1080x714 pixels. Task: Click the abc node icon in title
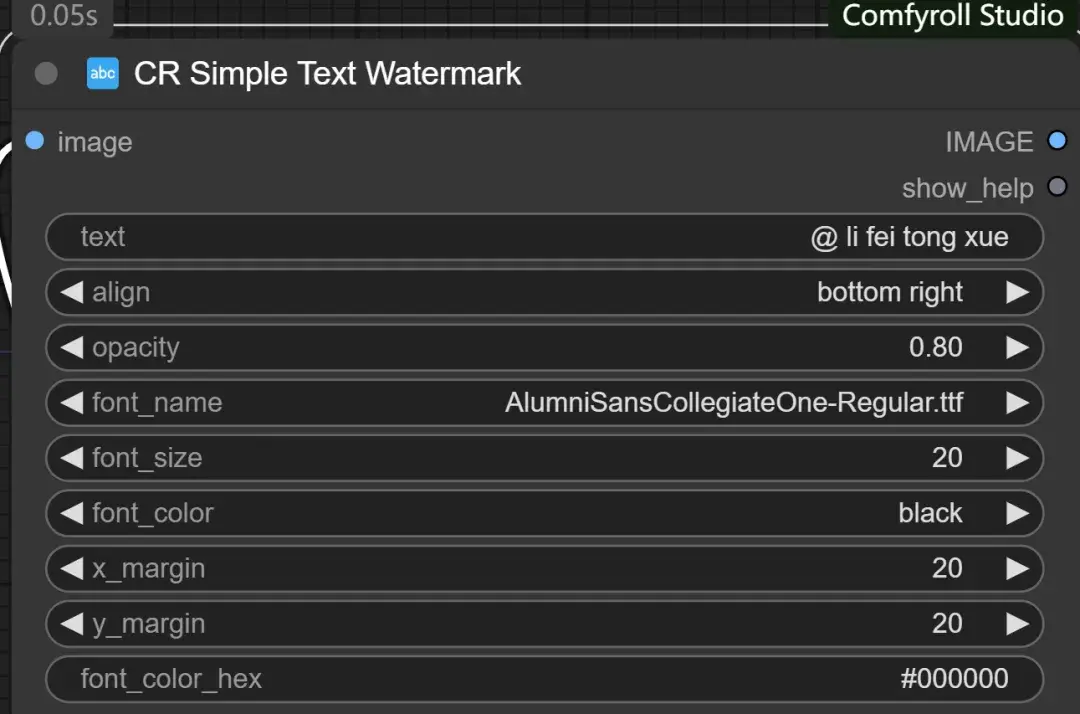tap(103, 73)
